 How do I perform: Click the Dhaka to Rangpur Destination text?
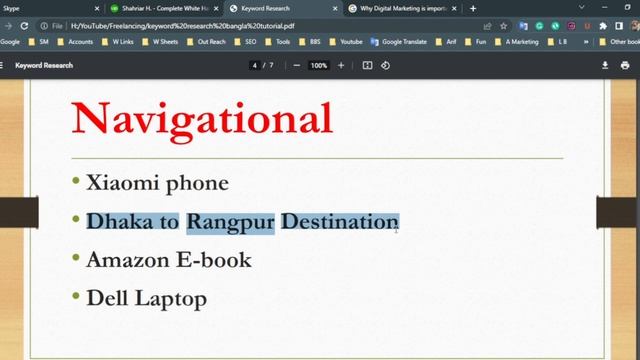point(242,222)
